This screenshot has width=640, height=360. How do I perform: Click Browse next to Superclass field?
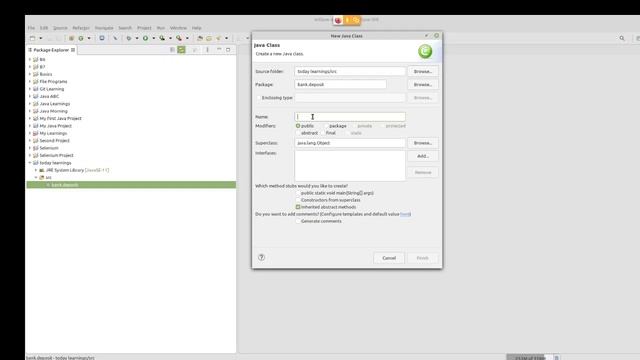tap(423, 143)
